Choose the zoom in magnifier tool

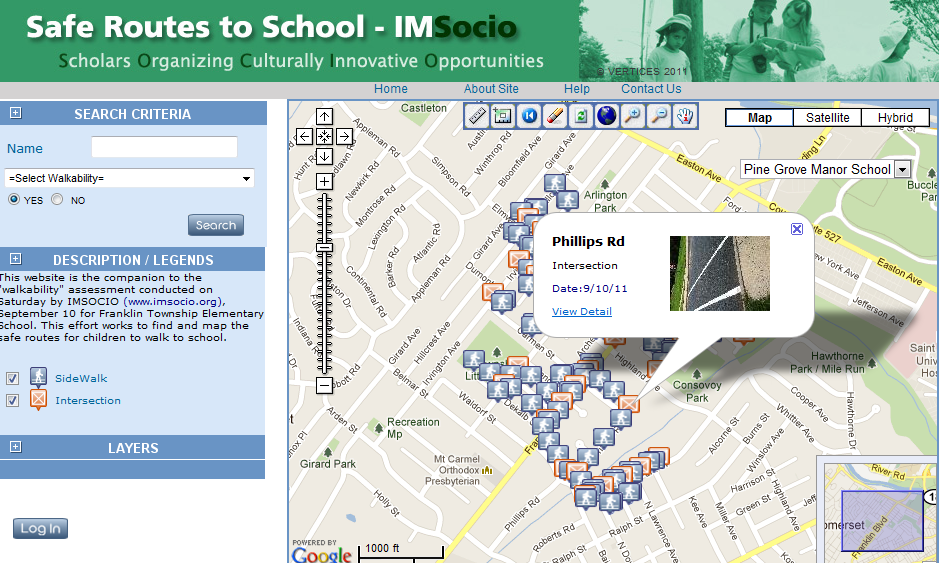(x=632, y=116)
